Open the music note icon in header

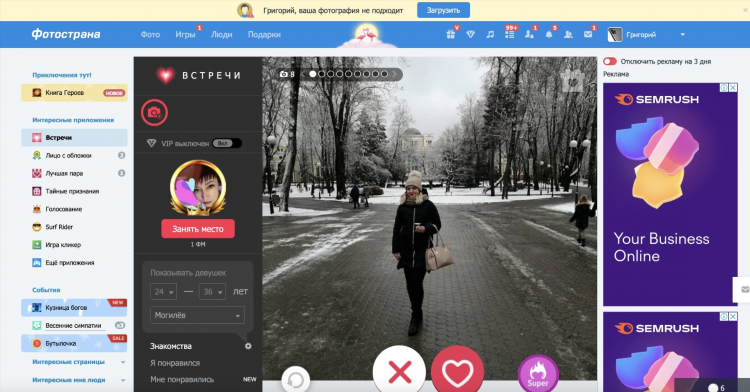(x=490, y=34)
